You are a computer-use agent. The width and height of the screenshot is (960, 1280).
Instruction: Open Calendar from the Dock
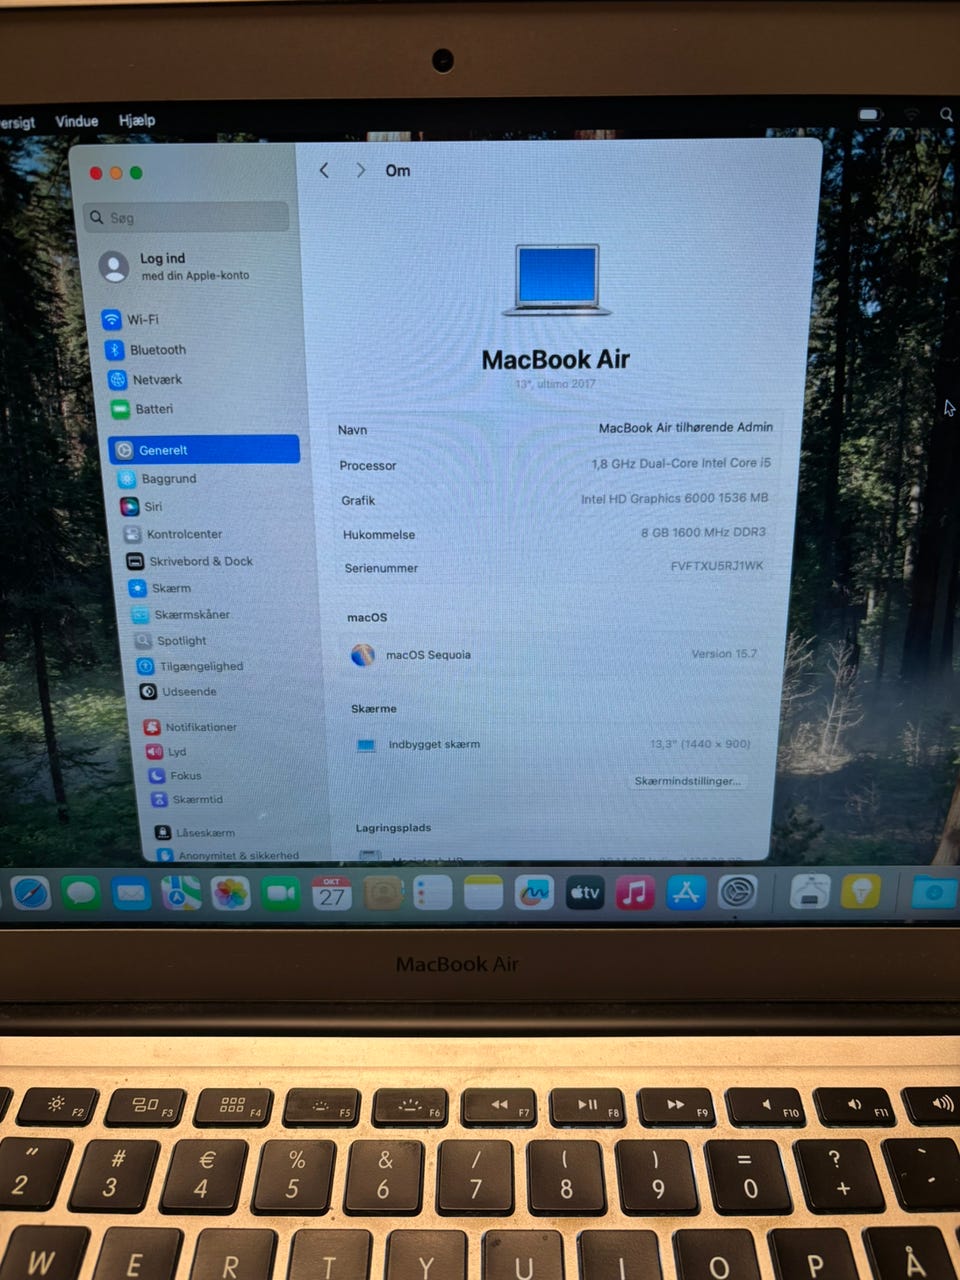(x=332, y=893)
